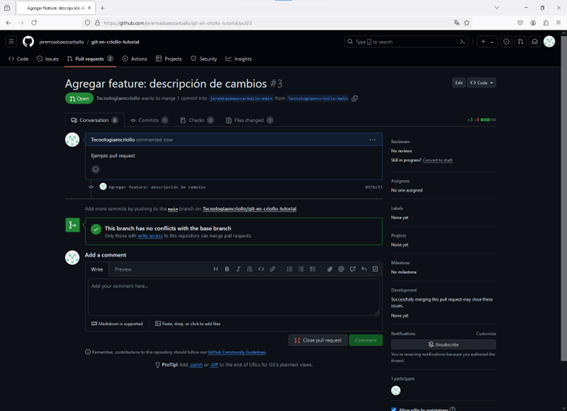Open the GitHub homepage logo

point(28,42)
